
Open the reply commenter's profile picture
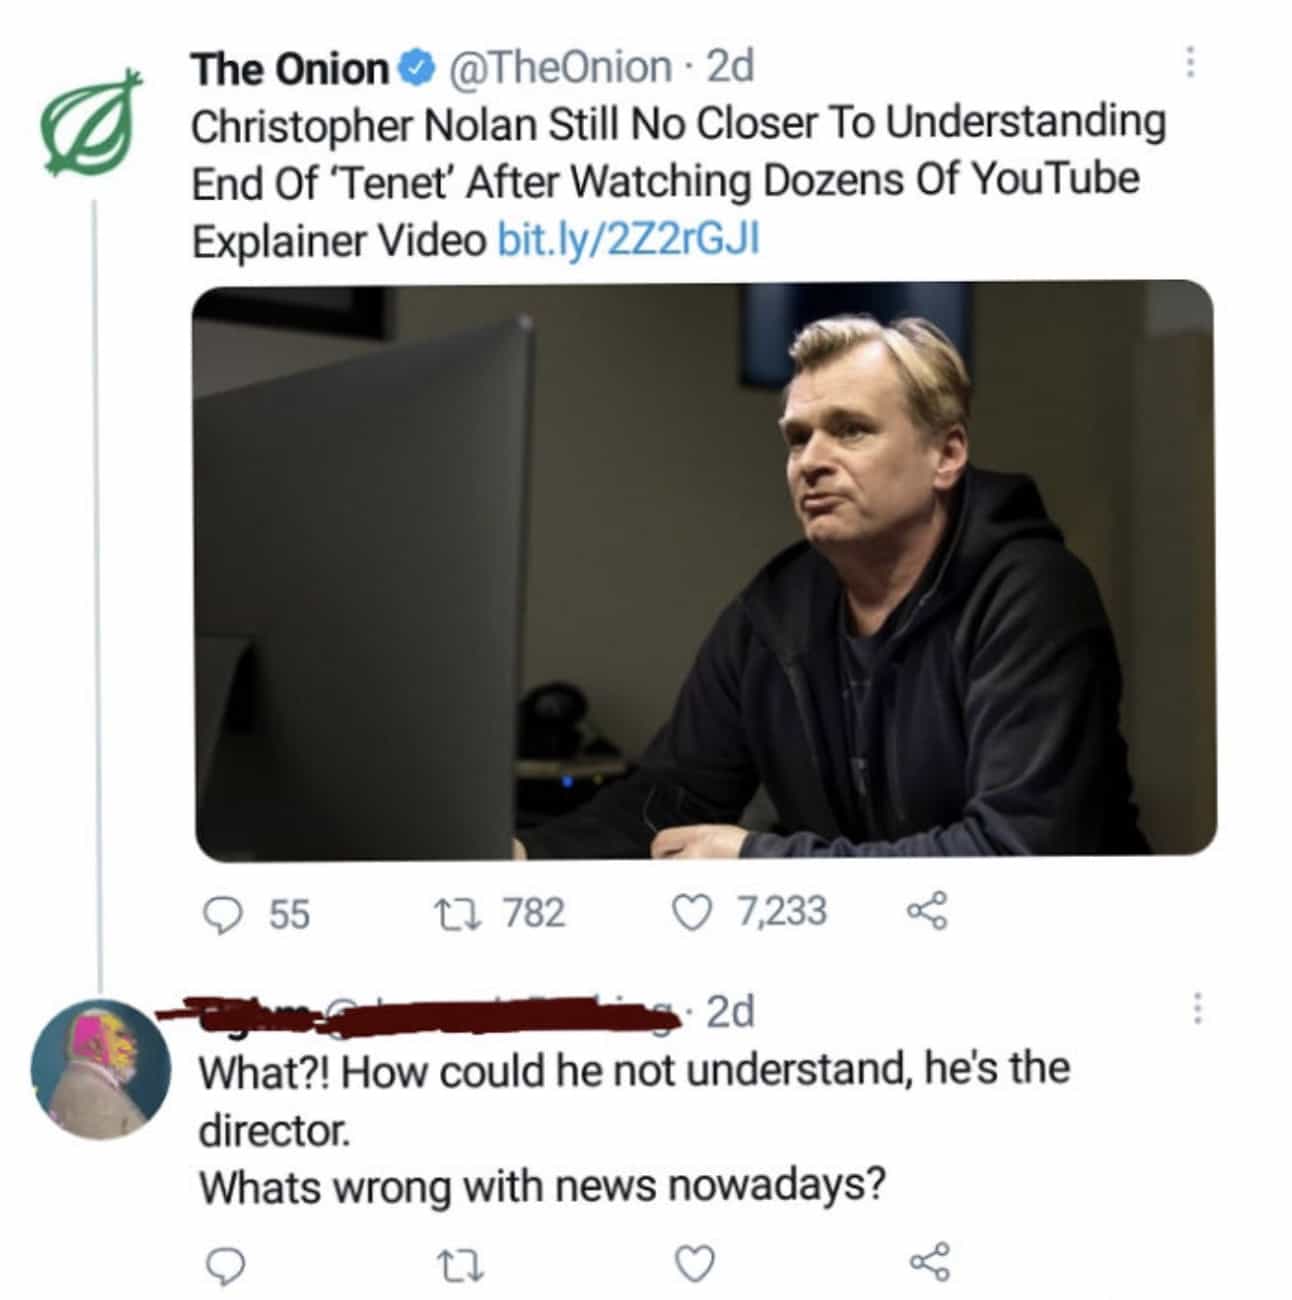pos(100,1068)
